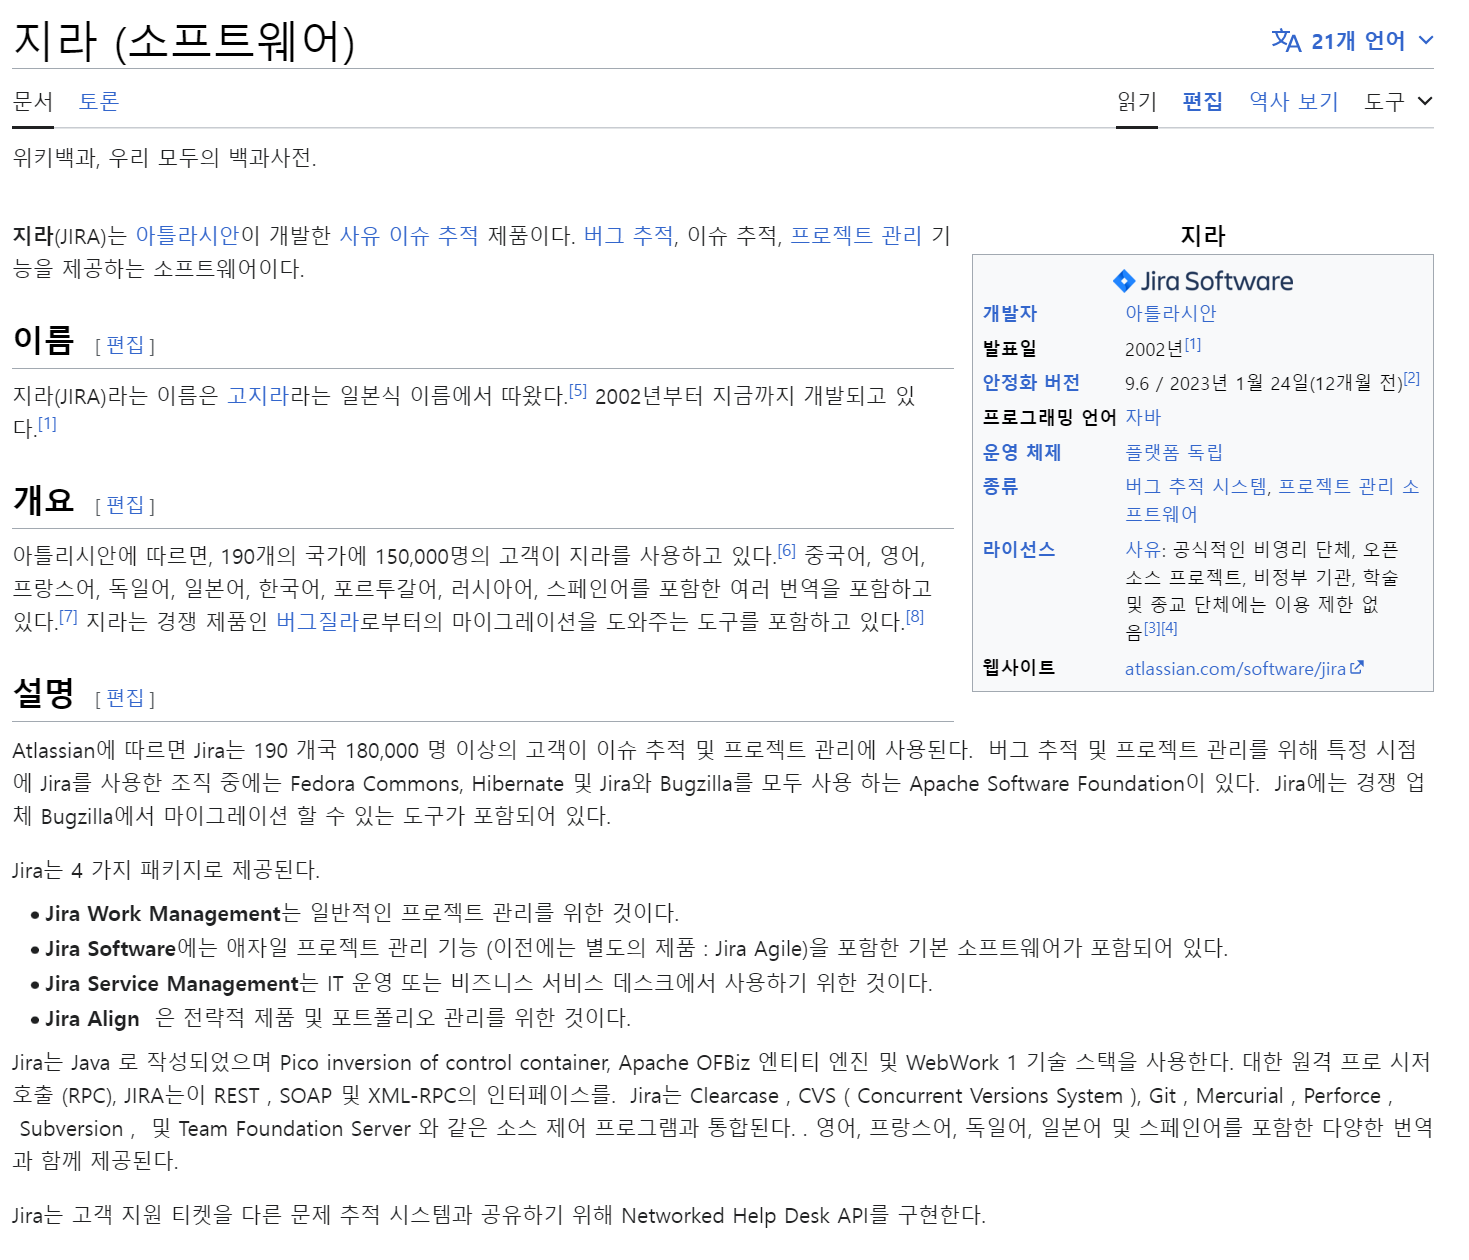Open the 프로젝트 관리 소프트웨어 infobox link
Viewport: 1469px width, 1260px height.
coord(1273,500)
